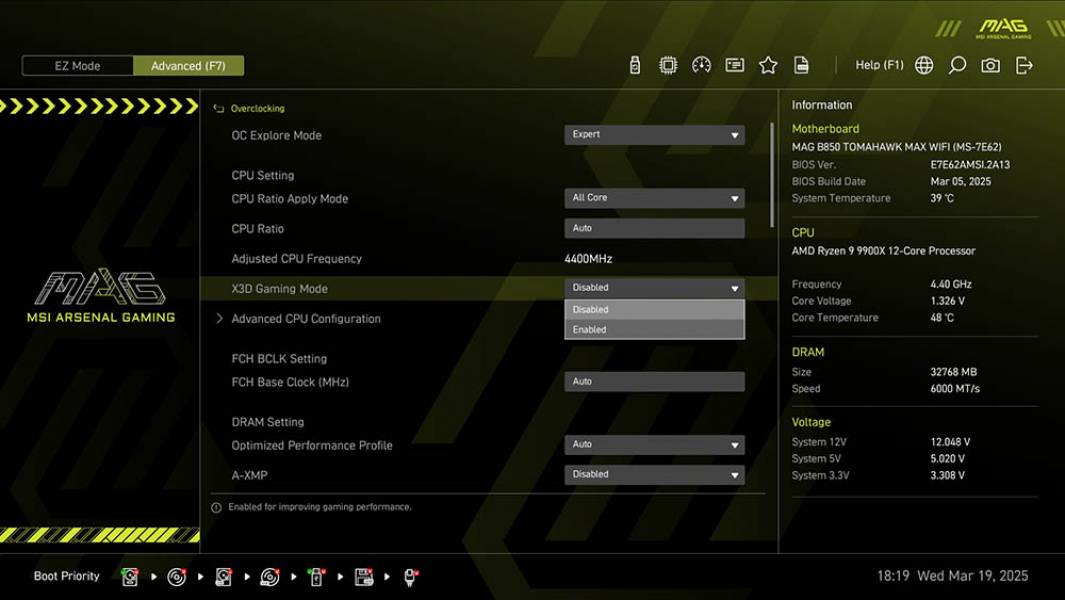The width and height of the screenshot is (1065, 600).
Task: Open OC Explore Mode dropdown
Action: click(654, 135)
